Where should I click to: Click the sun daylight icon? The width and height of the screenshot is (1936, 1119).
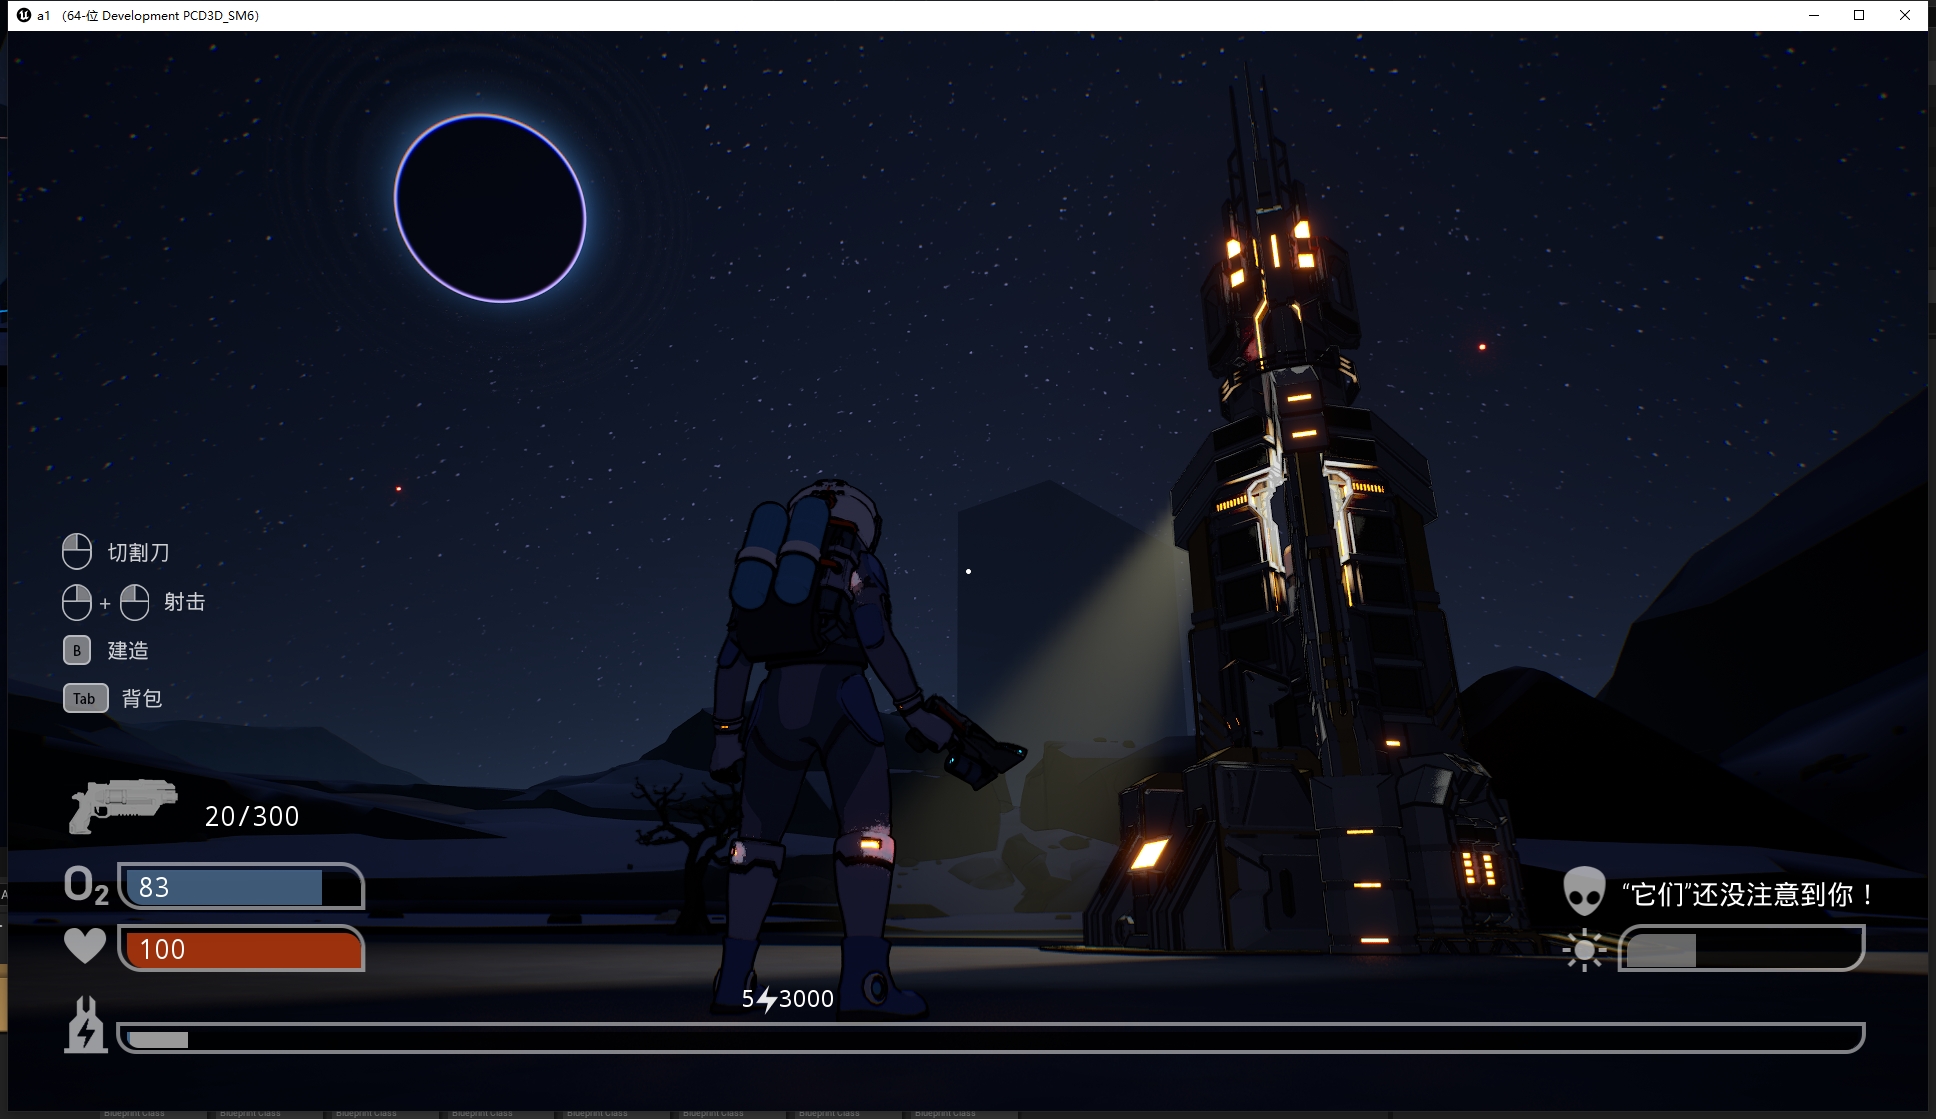pos(1584,950)
